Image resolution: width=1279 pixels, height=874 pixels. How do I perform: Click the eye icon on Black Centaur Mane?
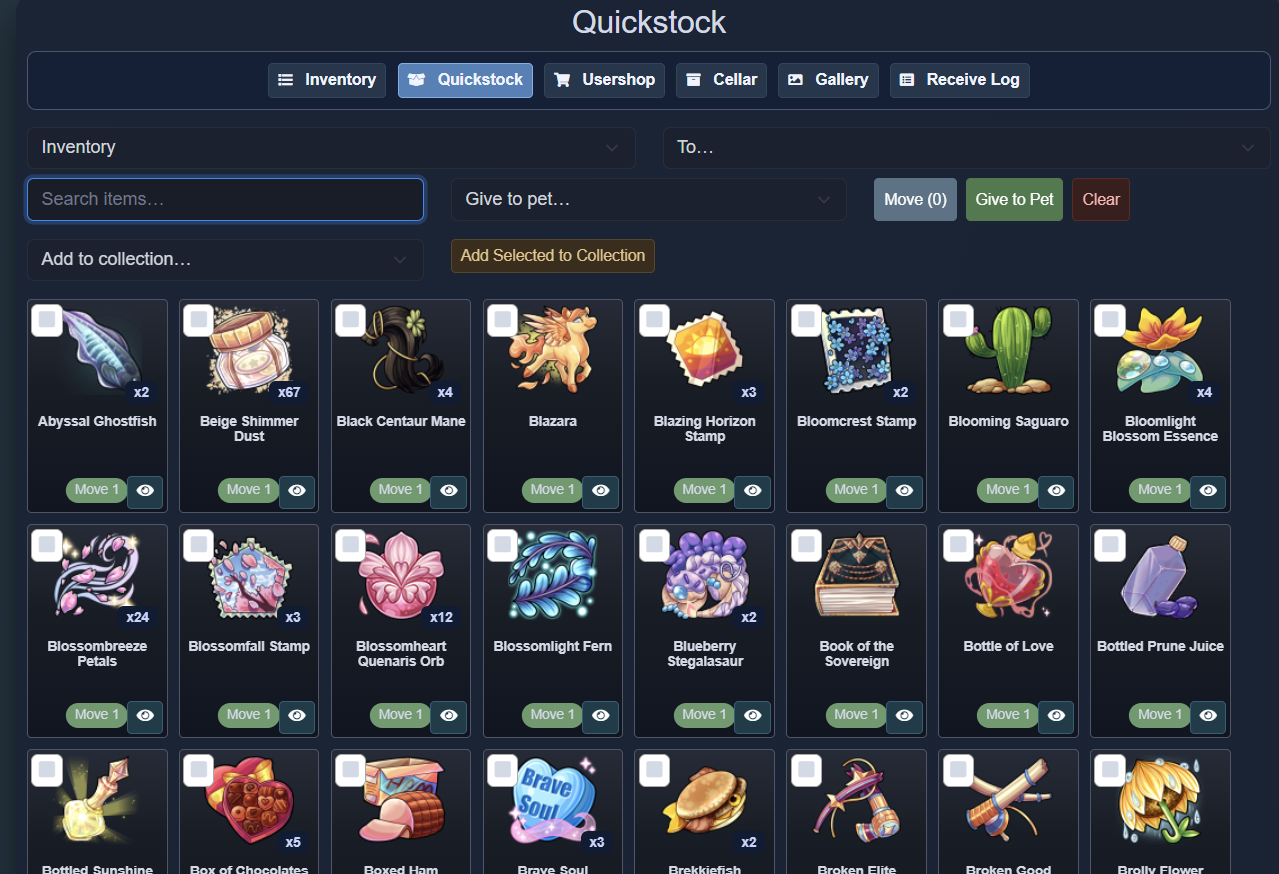tap(448, 490)
